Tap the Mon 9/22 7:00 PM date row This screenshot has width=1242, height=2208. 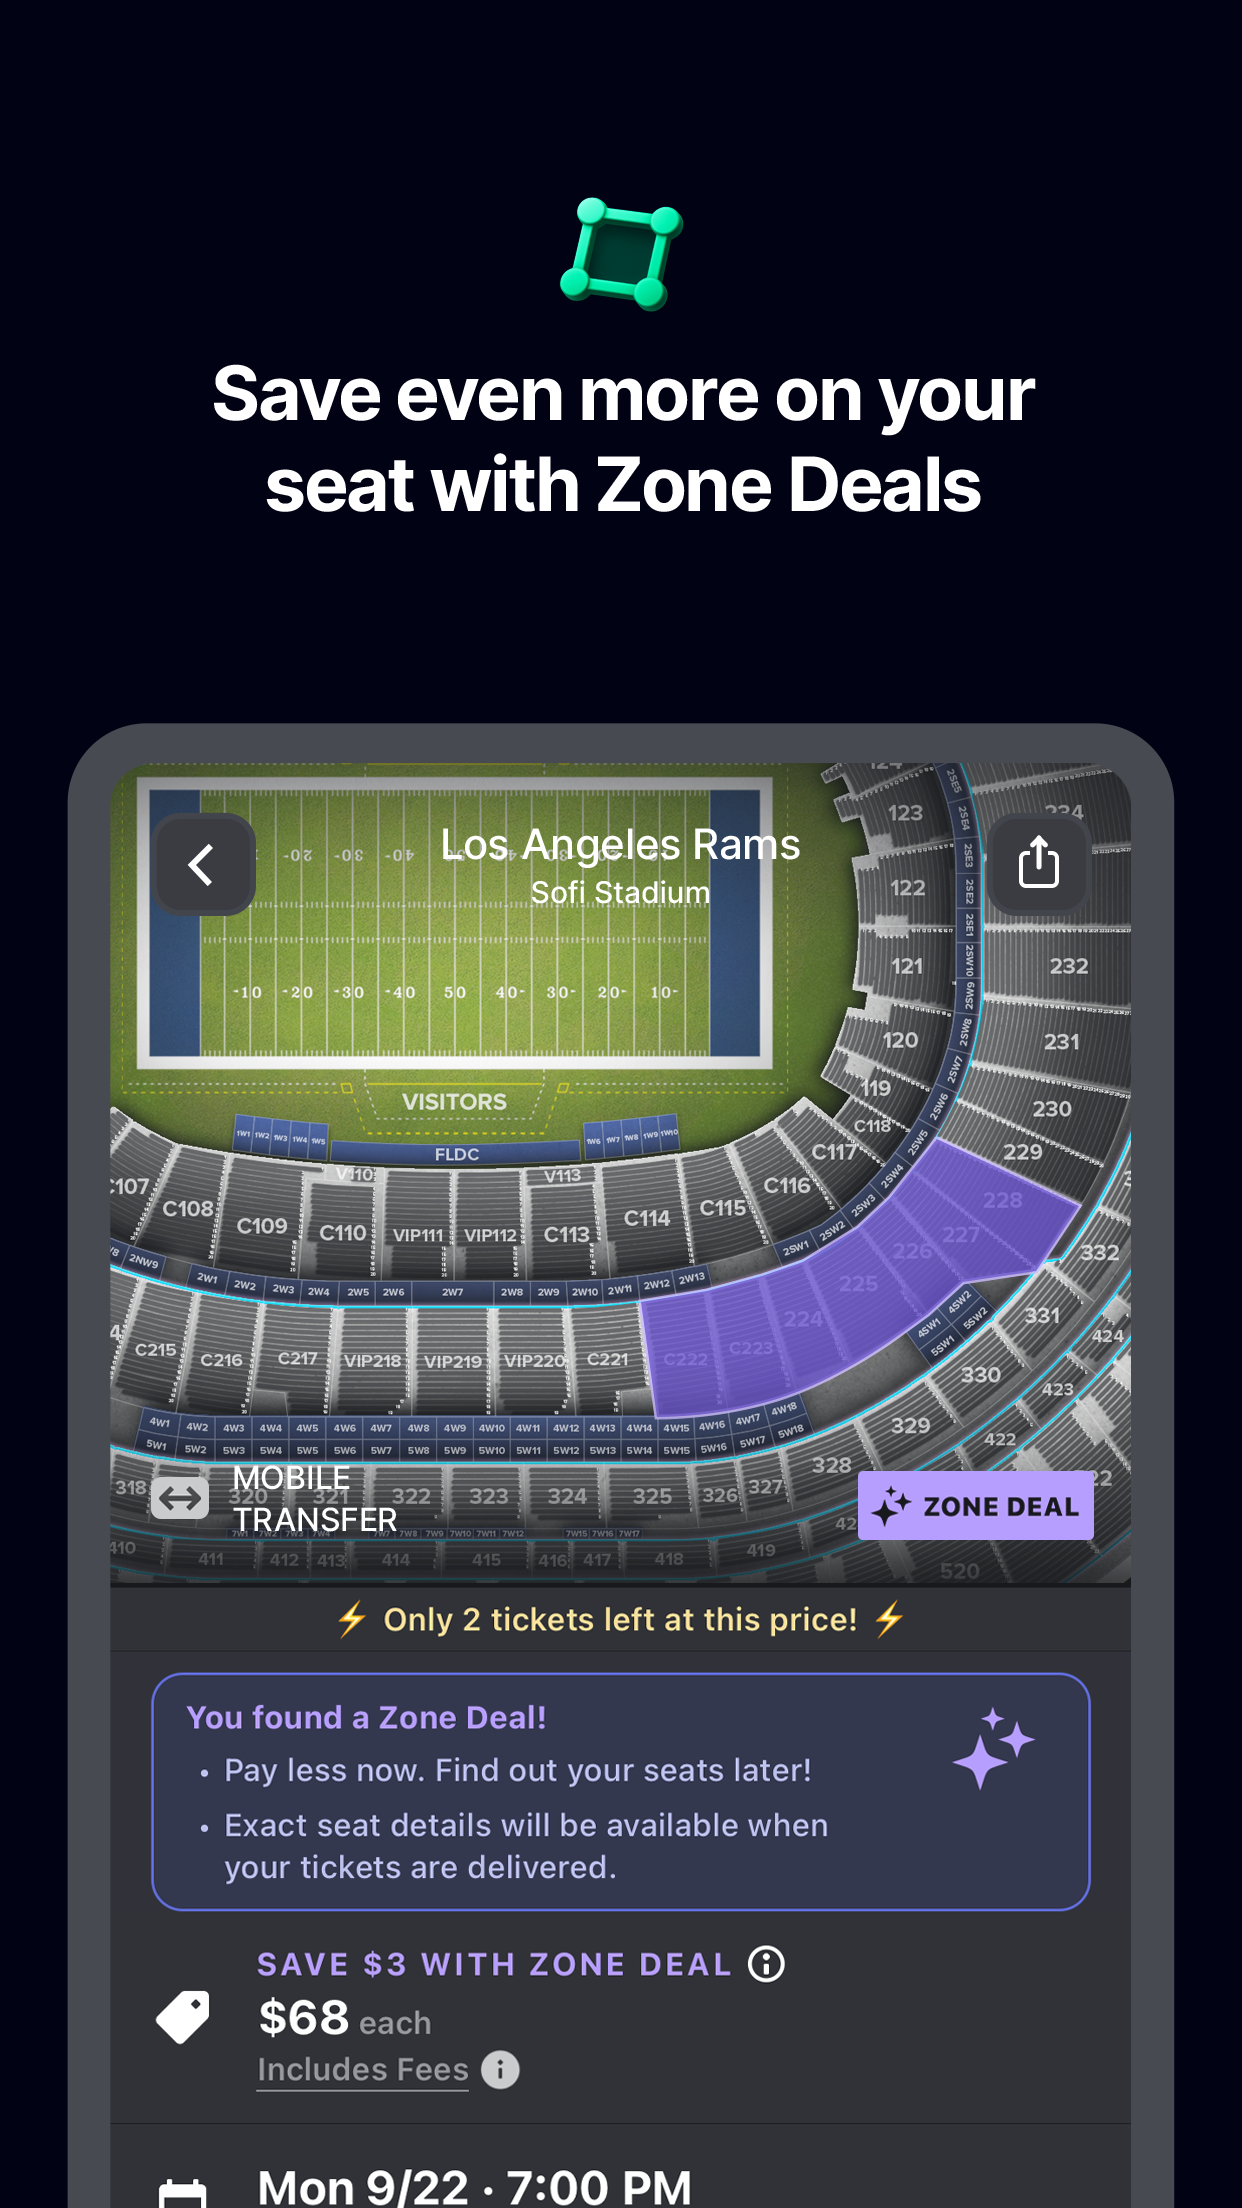click(x=475, y=2187)
